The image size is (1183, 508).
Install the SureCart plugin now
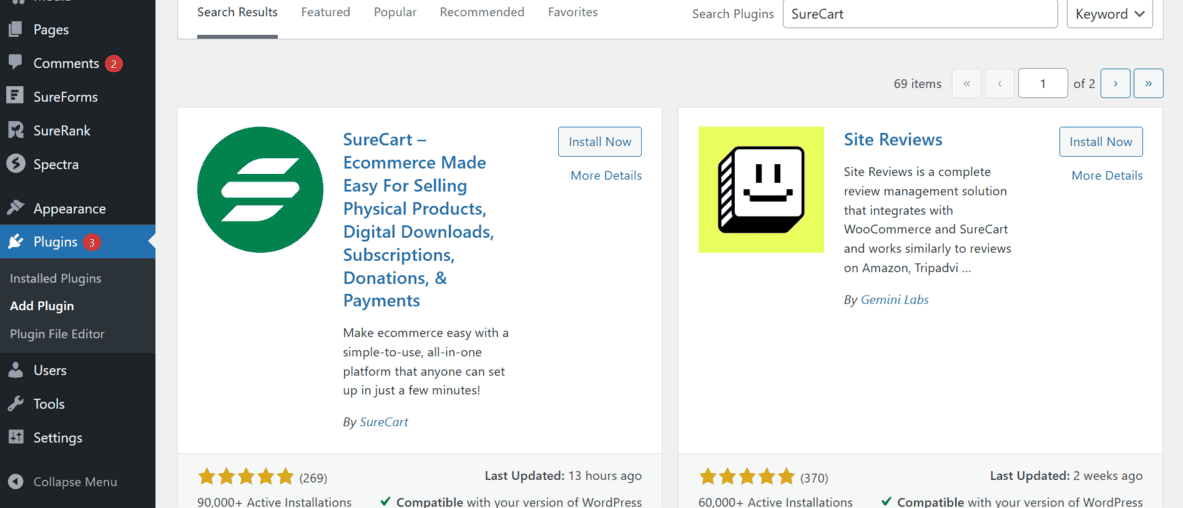click(600, 142)
